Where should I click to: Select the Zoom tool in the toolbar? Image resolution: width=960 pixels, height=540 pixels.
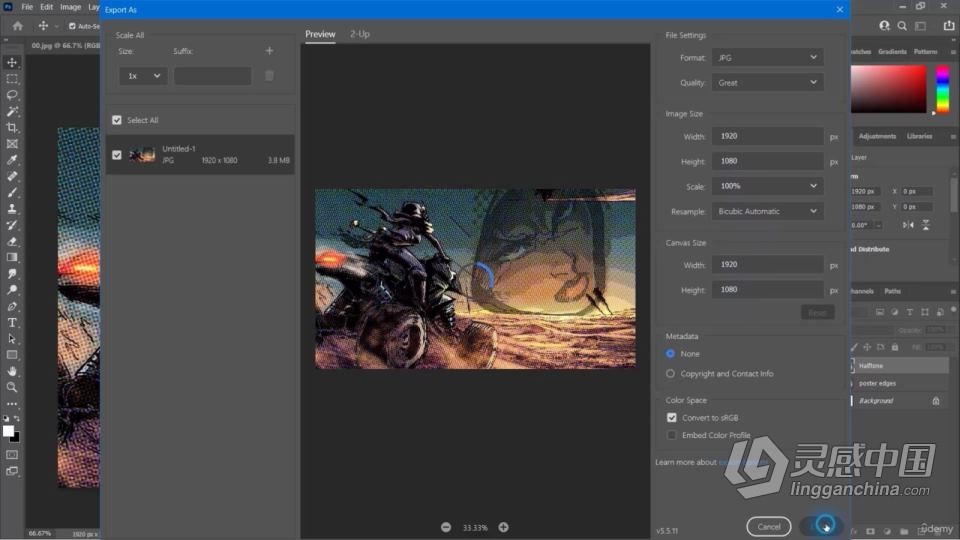(x=12, y=388)
